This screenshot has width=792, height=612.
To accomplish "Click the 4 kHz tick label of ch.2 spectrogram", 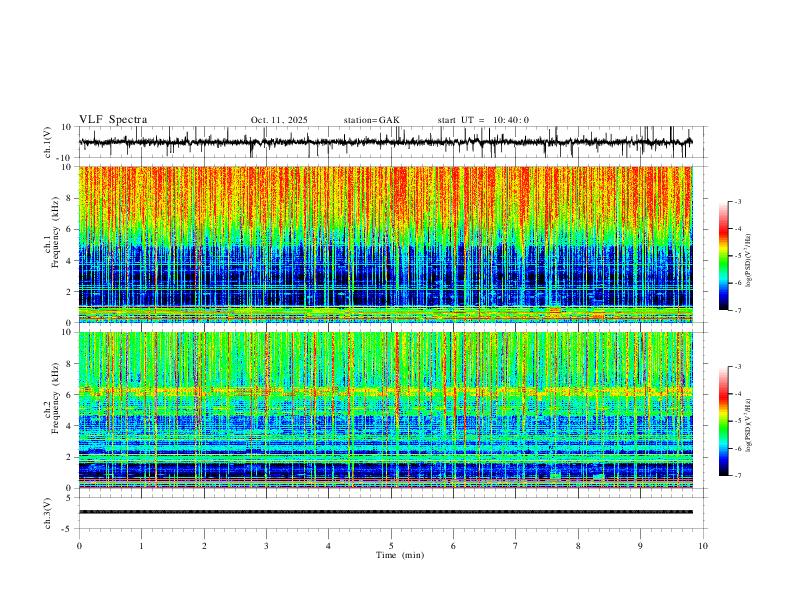I will coord(70,426).
